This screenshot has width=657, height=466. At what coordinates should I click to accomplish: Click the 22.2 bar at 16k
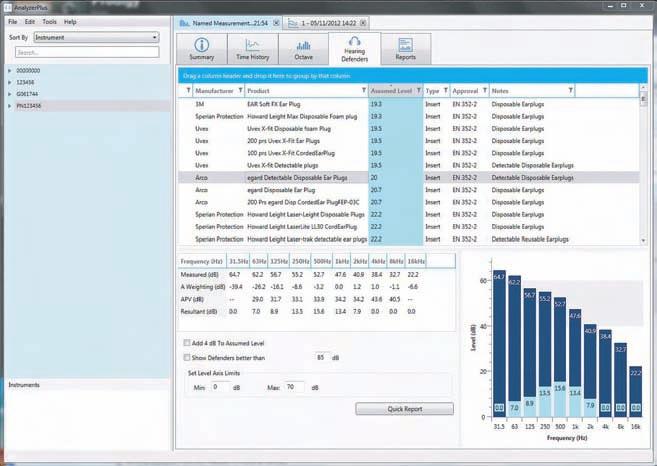pyautogui.click(x=636, y=392)
